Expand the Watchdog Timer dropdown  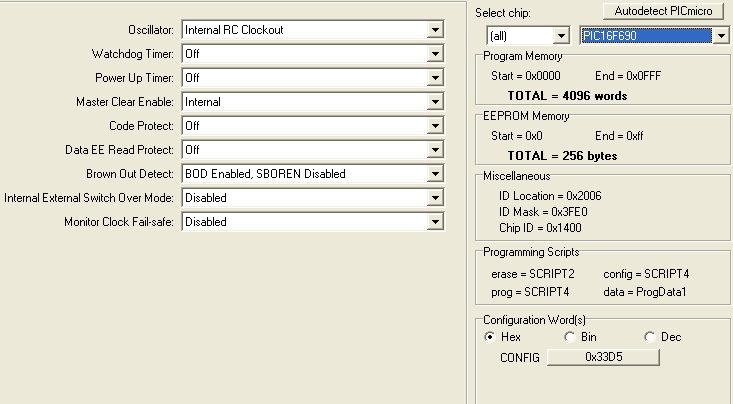pyautogui.click(x=435, y=54)
